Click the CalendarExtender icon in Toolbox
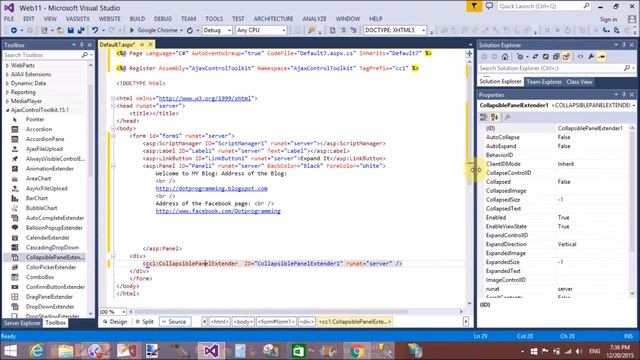640x360 pixels. point(15,238)
